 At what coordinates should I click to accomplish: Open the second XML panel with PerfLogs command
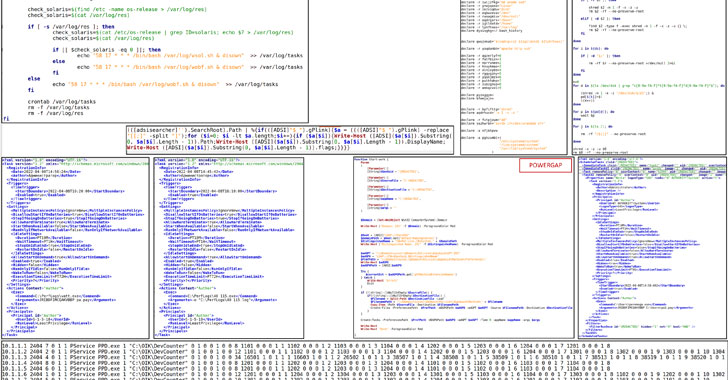[x=229, y=248]
